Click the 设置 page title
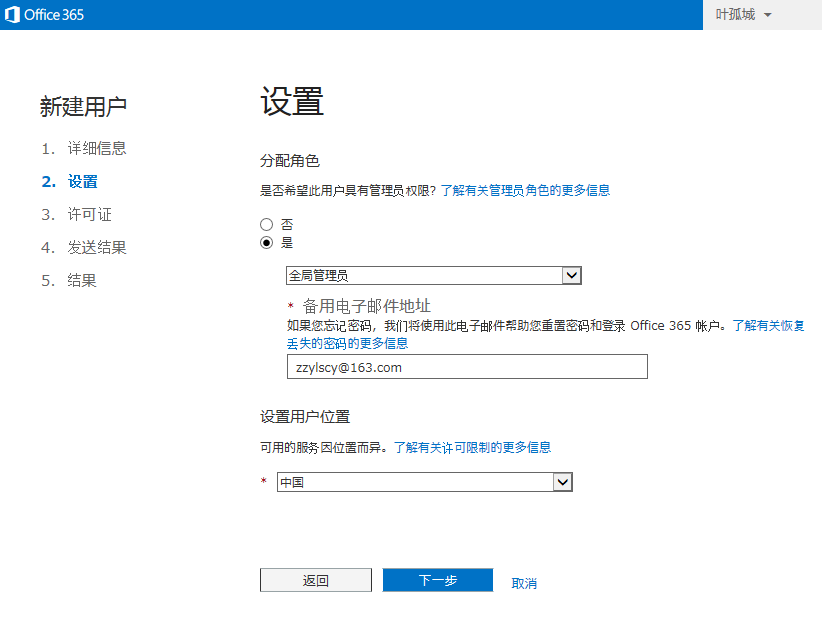Image resolution: width=822 pixels, height=619 pixels. pos(292,102)
